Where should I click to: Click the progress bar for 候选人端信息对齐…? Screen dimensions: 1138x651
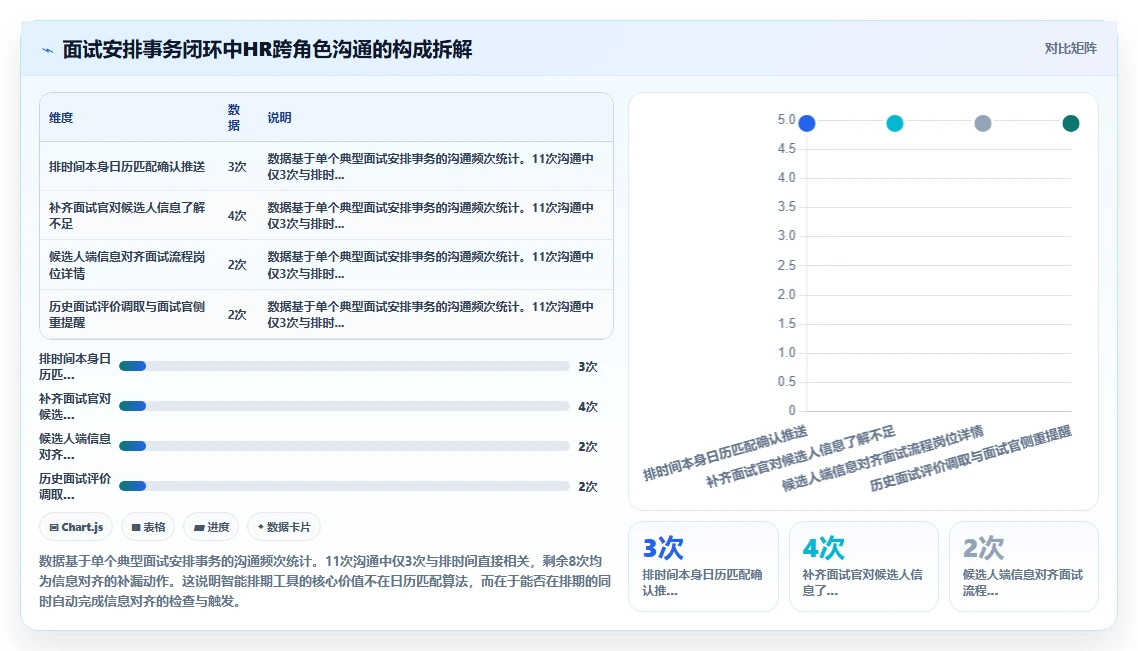click(x=344, y=446)
